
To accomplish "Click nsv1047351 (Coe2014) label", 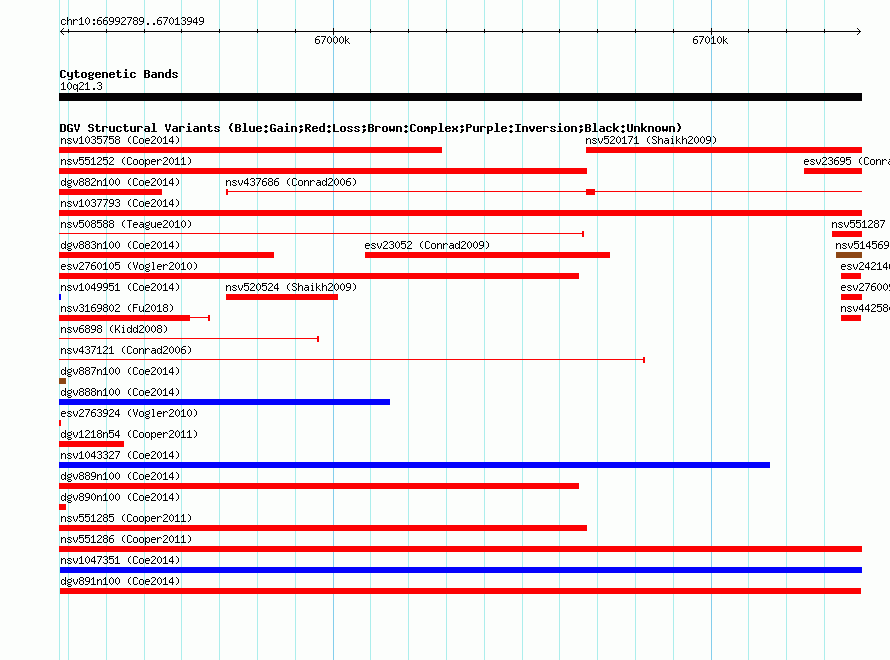I will click(120, 560).
